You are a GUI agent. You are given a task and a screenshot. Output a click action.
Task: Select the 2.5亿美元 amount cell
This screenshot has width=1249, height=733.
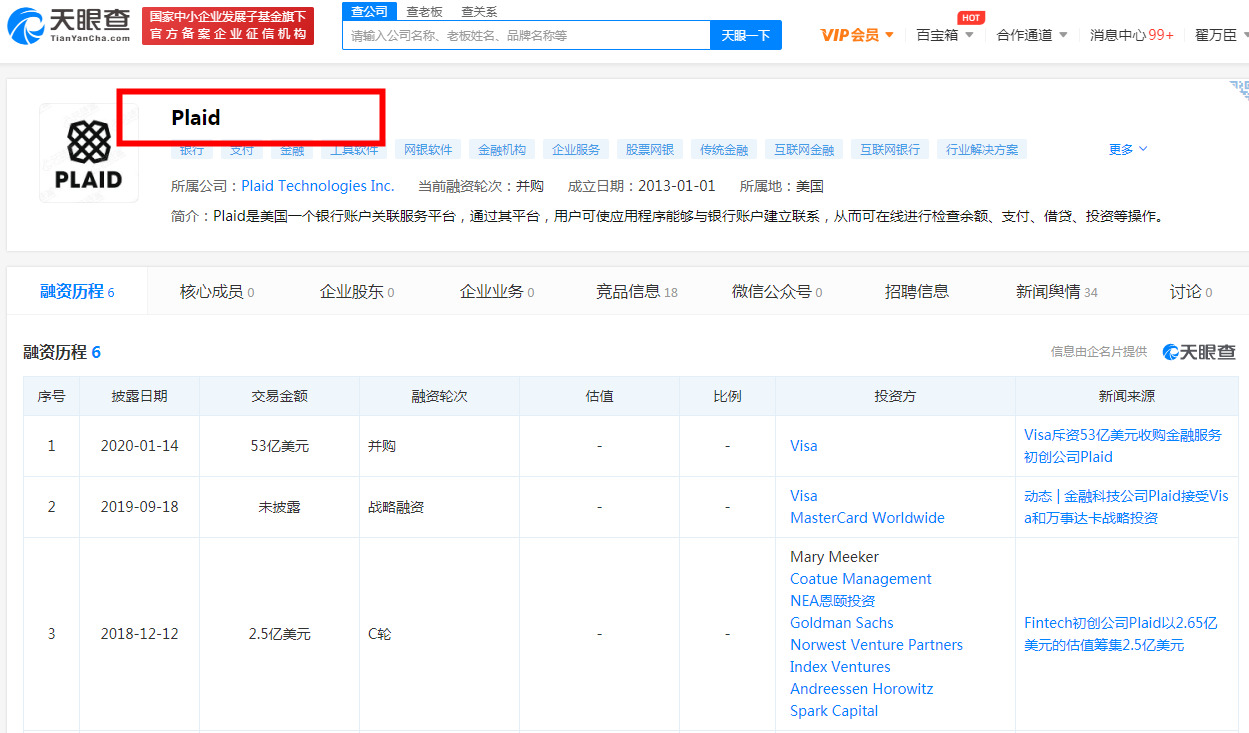tap(280, 634)
